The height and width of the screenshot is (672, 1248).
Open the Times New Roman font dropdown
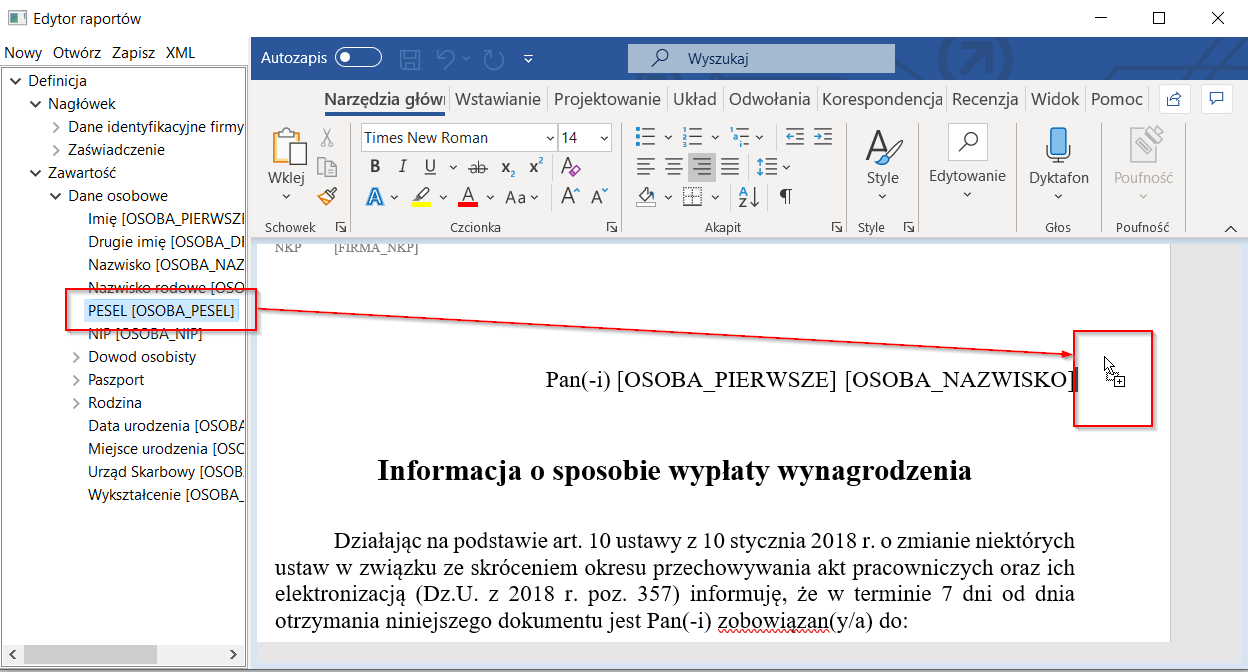pos(549,138)
